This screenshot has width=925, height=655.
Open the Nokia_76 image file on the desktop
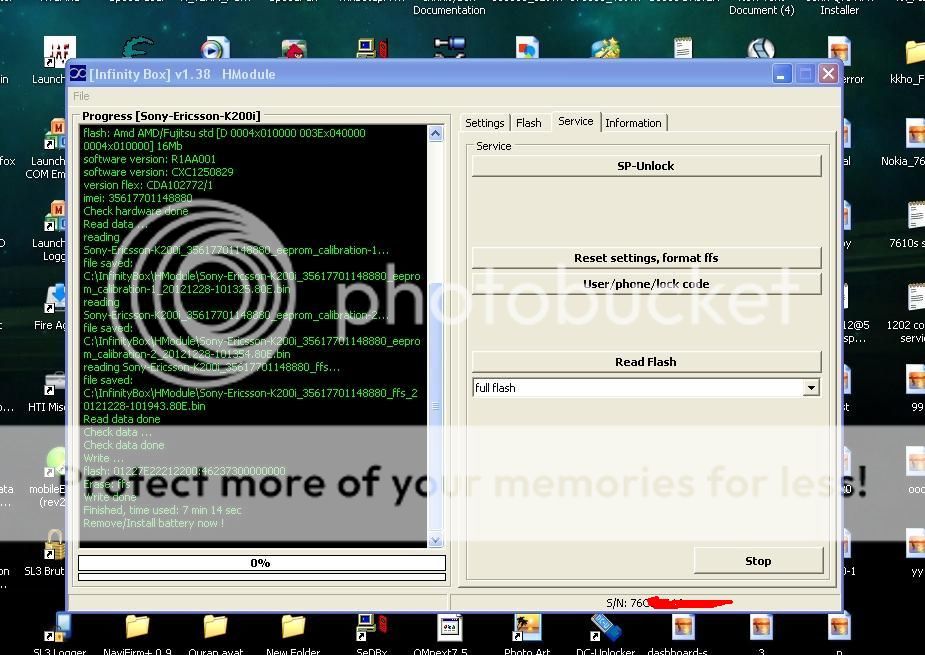(915, 133)
